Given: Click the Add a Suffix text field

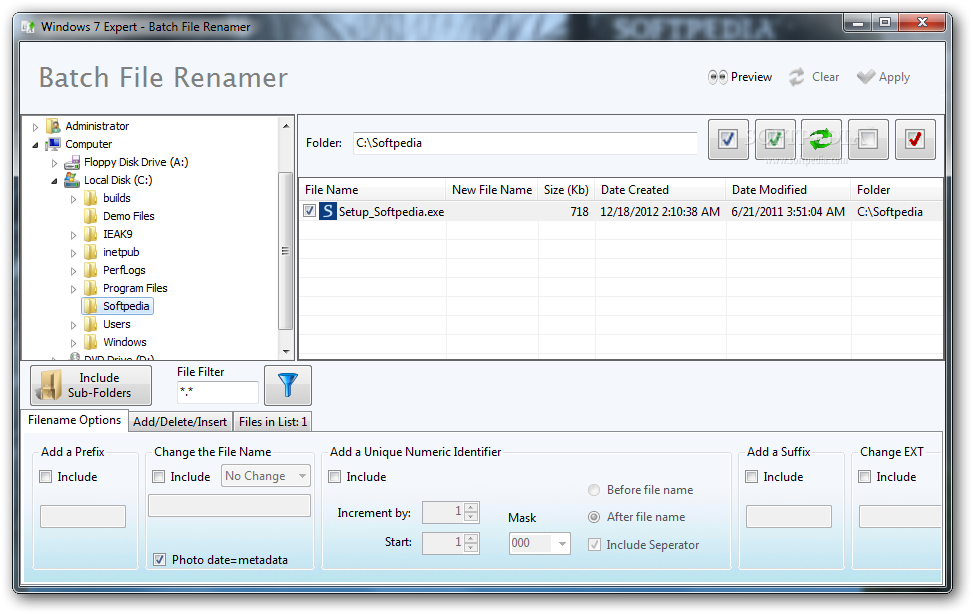Looking at the screenshot, I should (789, 517).
